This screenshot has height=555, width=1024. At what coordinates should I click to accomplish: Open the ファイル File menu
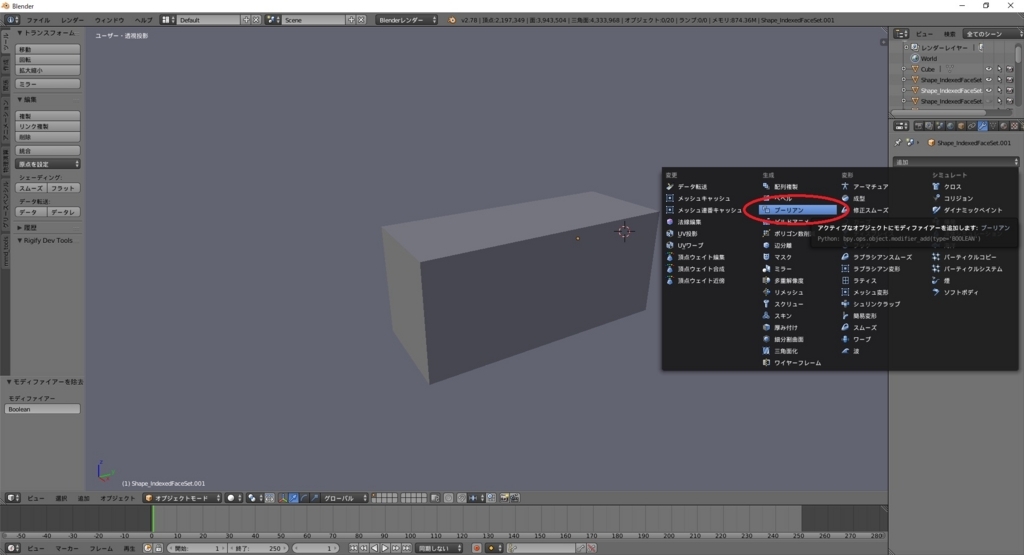[x=37, y=20]
